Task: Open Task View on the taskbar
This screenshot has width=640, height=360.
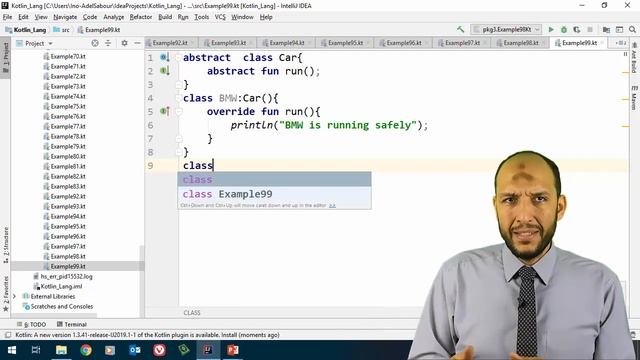Action: tap(36, 350)
